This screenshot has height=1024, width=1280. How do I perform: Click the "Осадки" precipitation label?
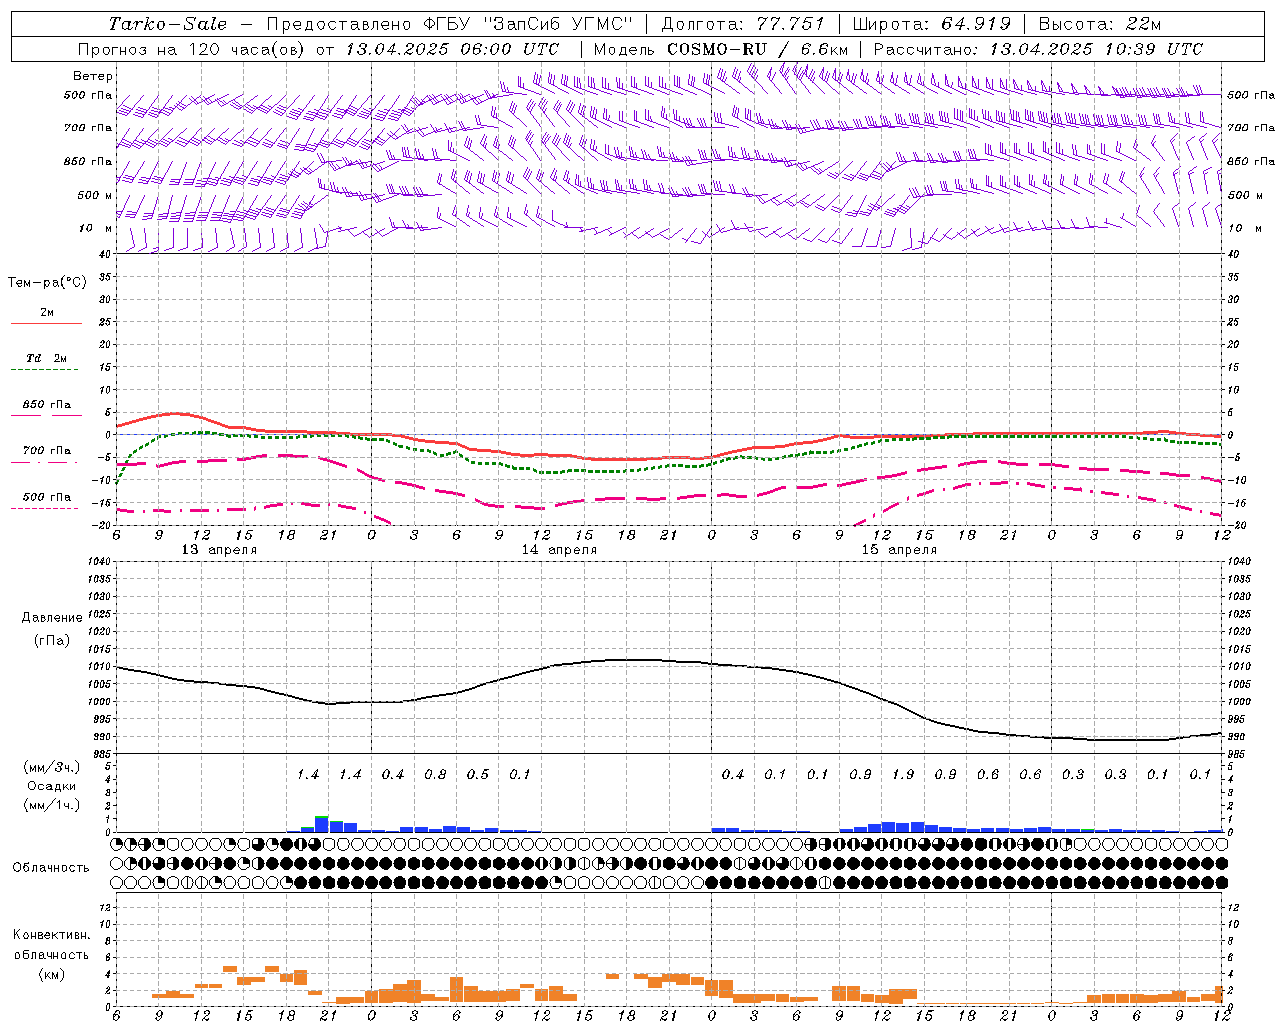(x=51, y=787)
